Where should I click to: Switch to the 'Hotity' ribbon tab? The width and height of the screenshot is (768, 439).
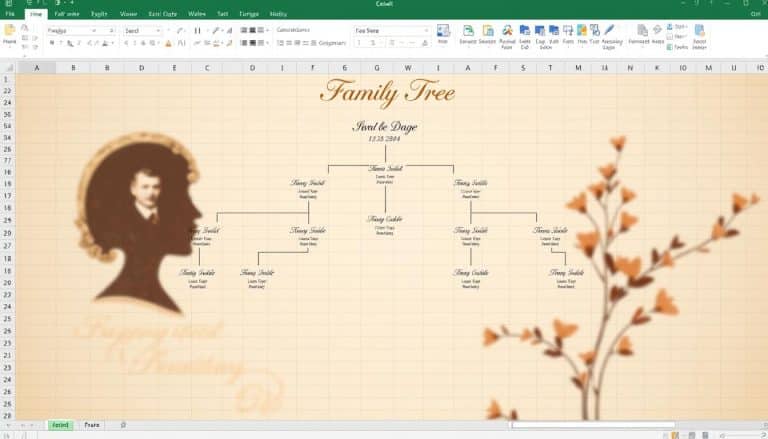coord(278,14)
